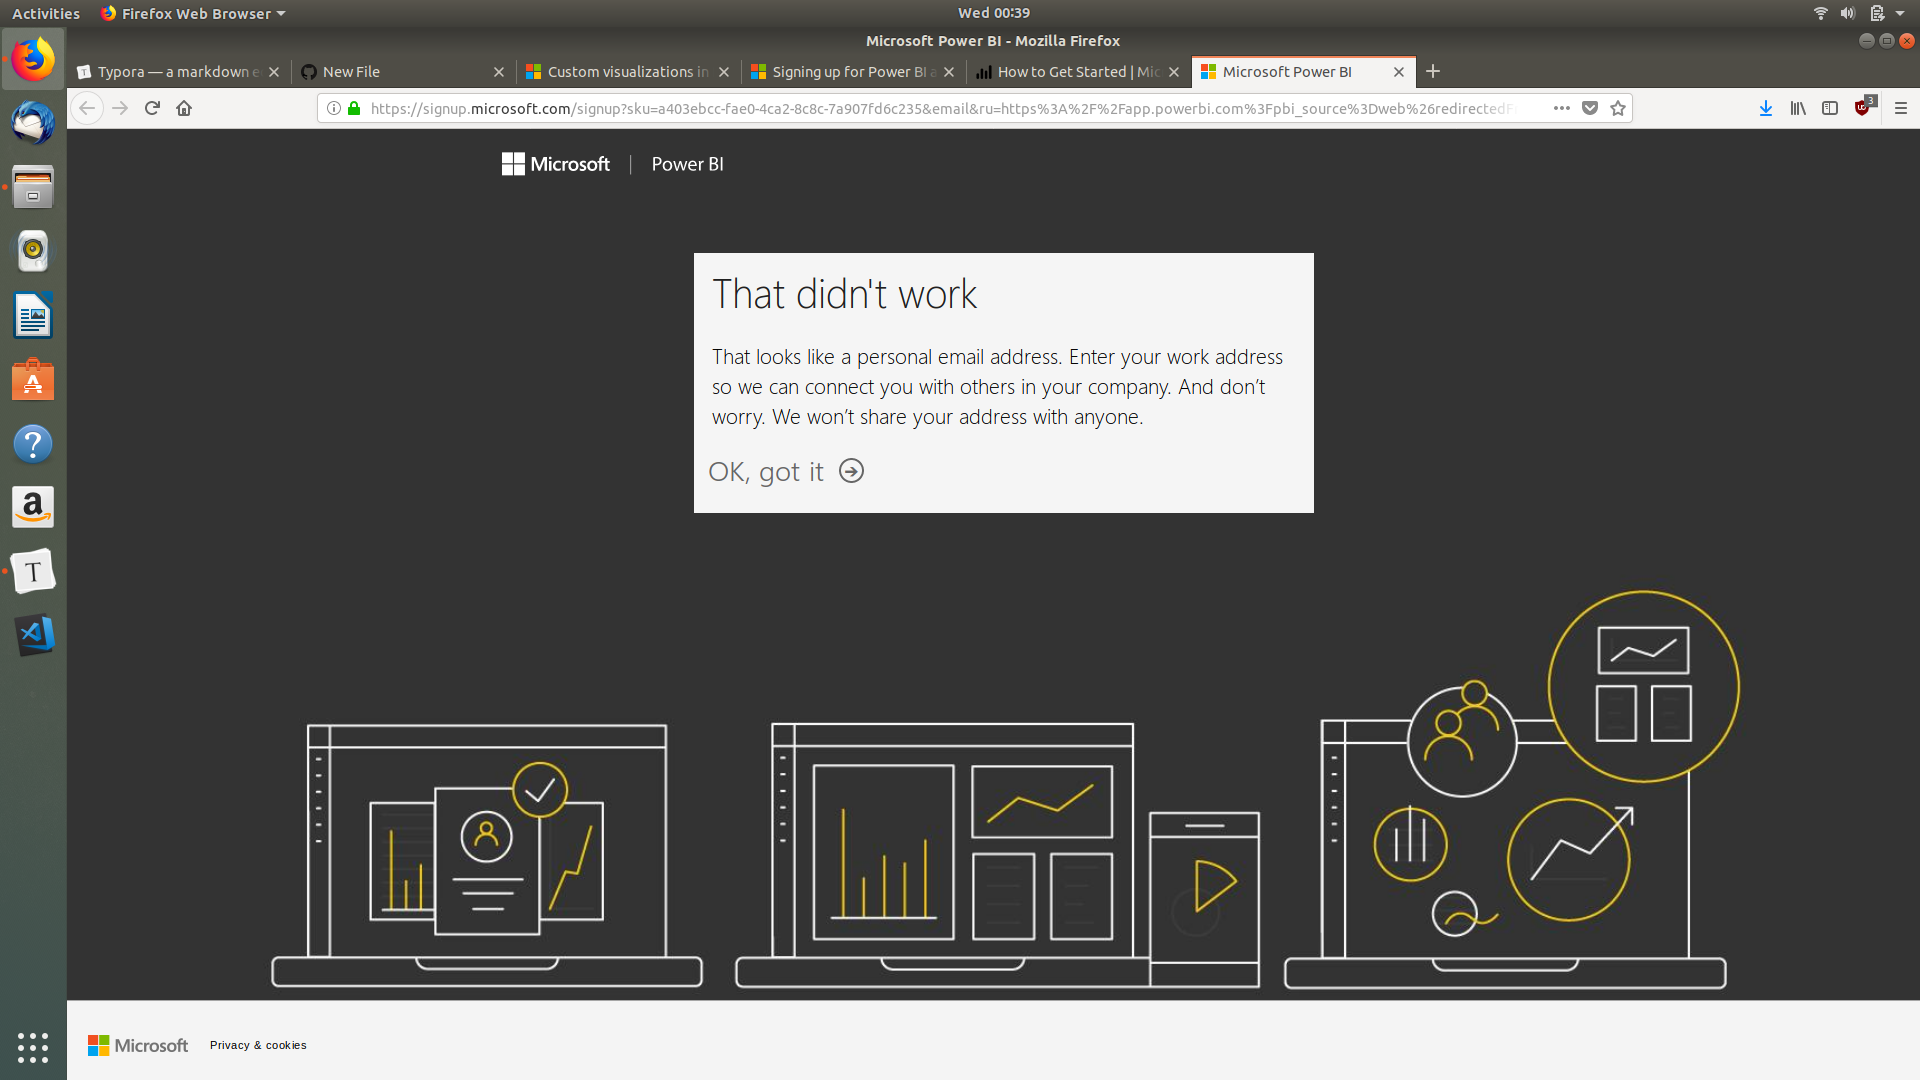
Task: Launch Thunderbird mail from dock
Action: tap(33, 123)
